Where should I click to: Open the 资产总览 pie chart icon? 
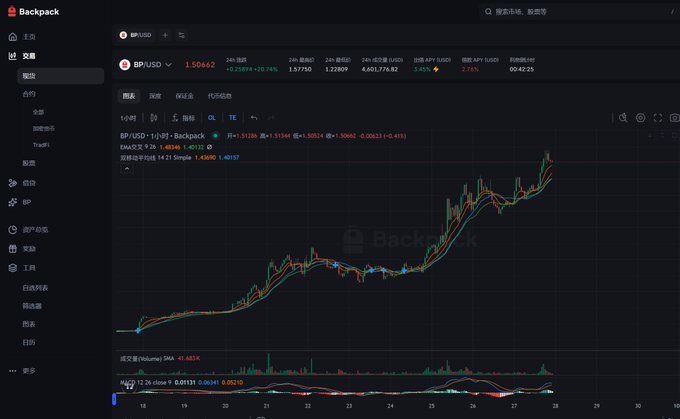[13, 230]
